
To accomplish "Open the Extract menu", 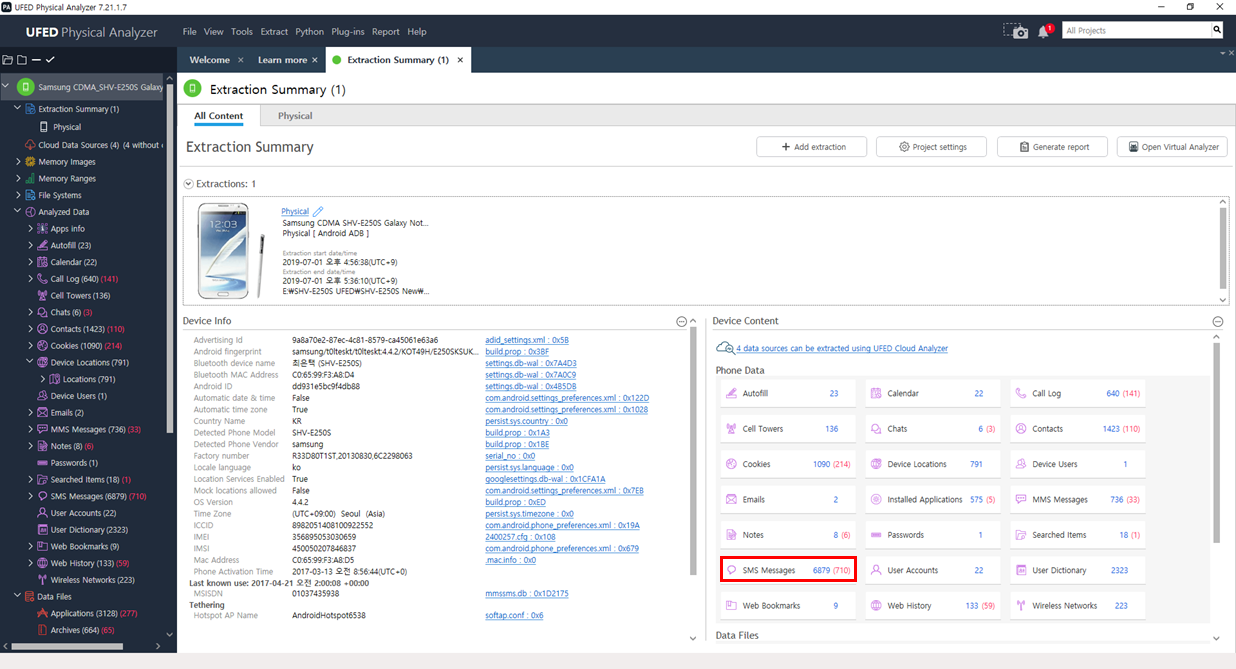I will (274, 31).
